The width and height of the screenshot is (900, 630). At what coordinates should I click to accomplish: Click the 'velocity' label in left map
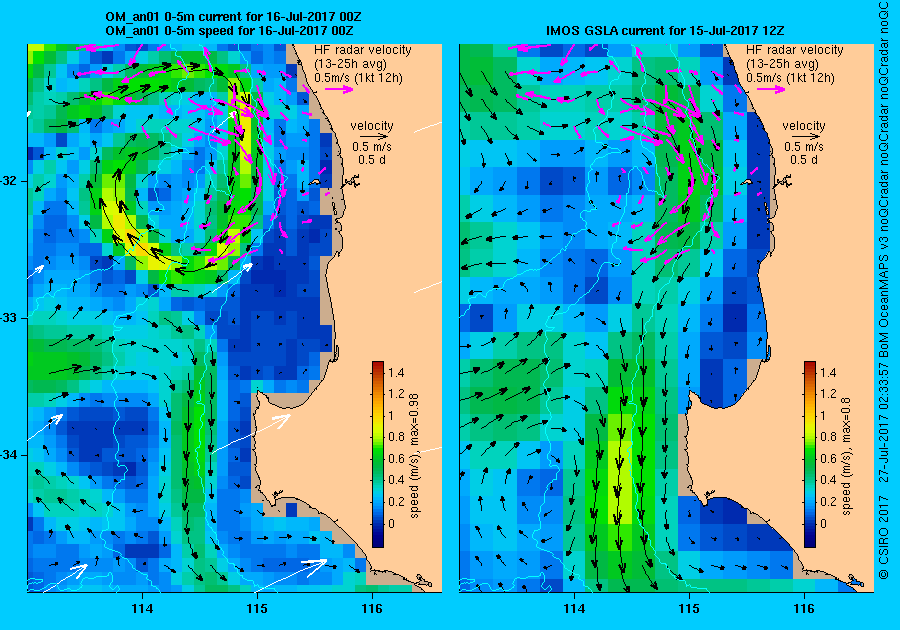pyautogui.click(x=372, y=126)
